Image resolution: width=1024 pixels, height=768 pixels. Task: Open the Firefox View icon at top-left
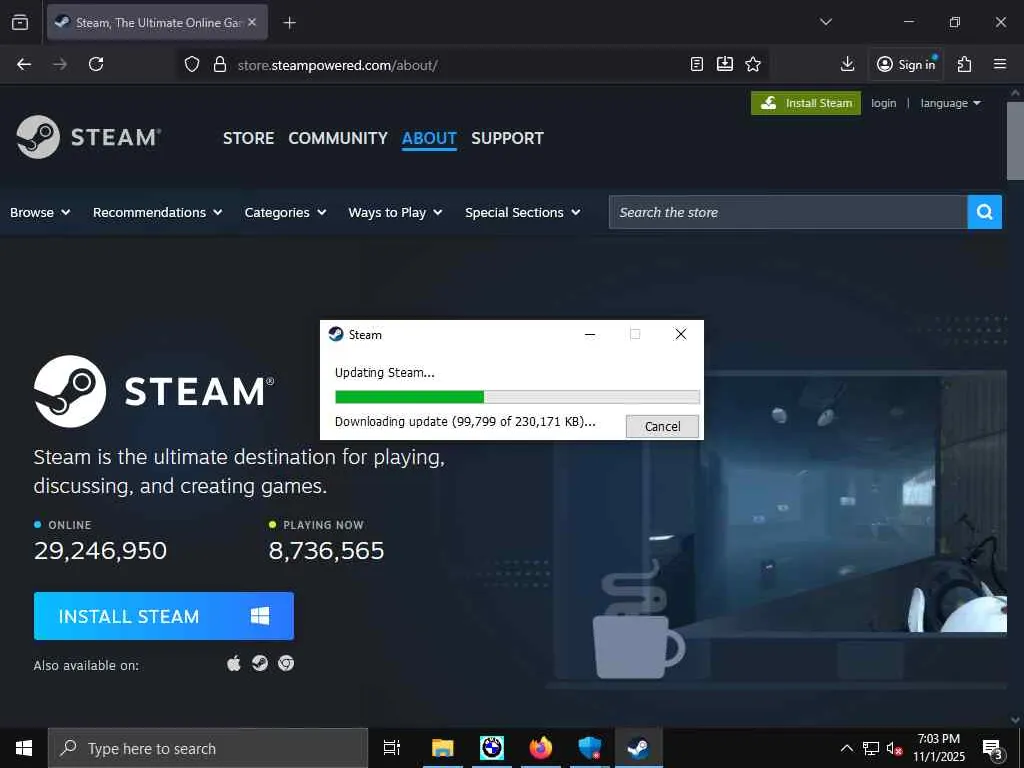(20, 22)
